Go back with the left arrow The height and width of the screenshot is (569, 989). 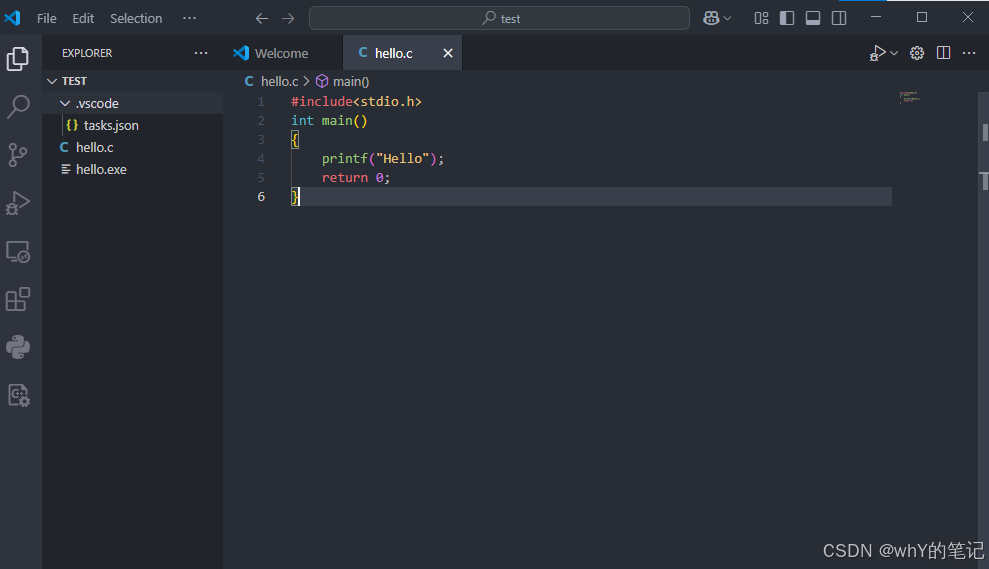pyautogui.click(x=262, y=18)
